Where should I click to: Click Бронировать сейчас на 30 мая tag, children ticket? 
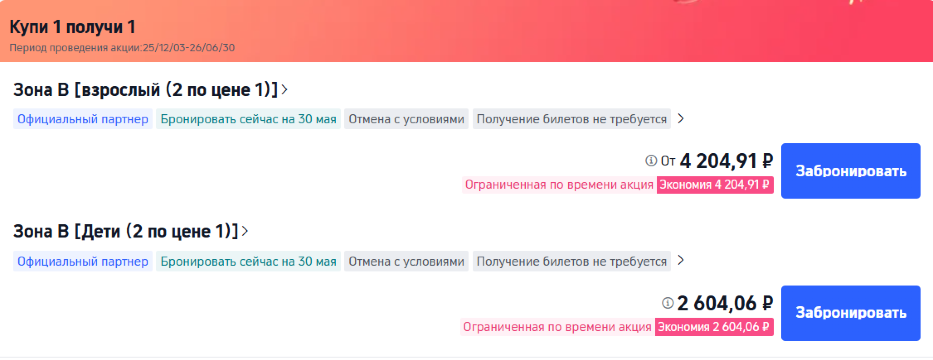[249, 261]
